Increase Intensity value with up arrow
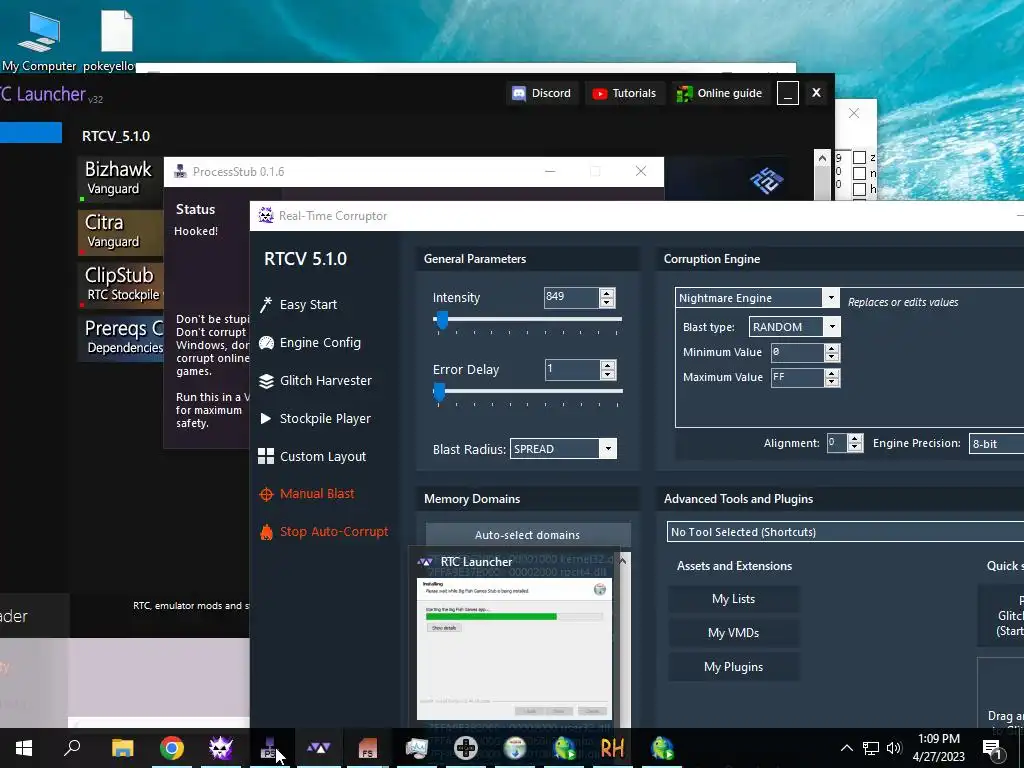 (x=607, y=293)
